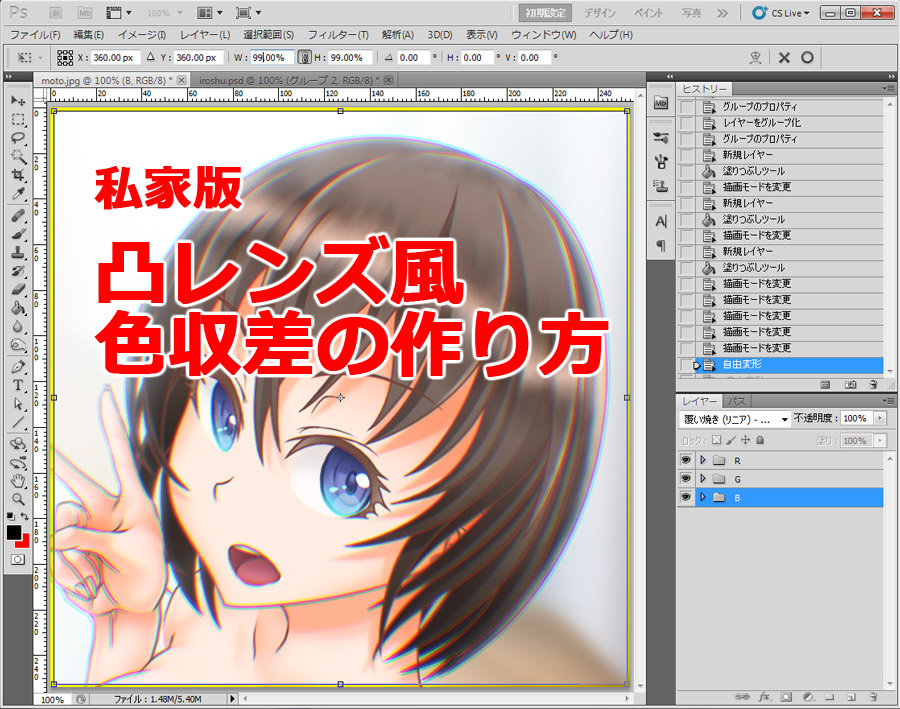Image resolution: width=900 pixels, height=709 pixels.
Task: Click the foreground black color swatch
Action: coord(14,532)
